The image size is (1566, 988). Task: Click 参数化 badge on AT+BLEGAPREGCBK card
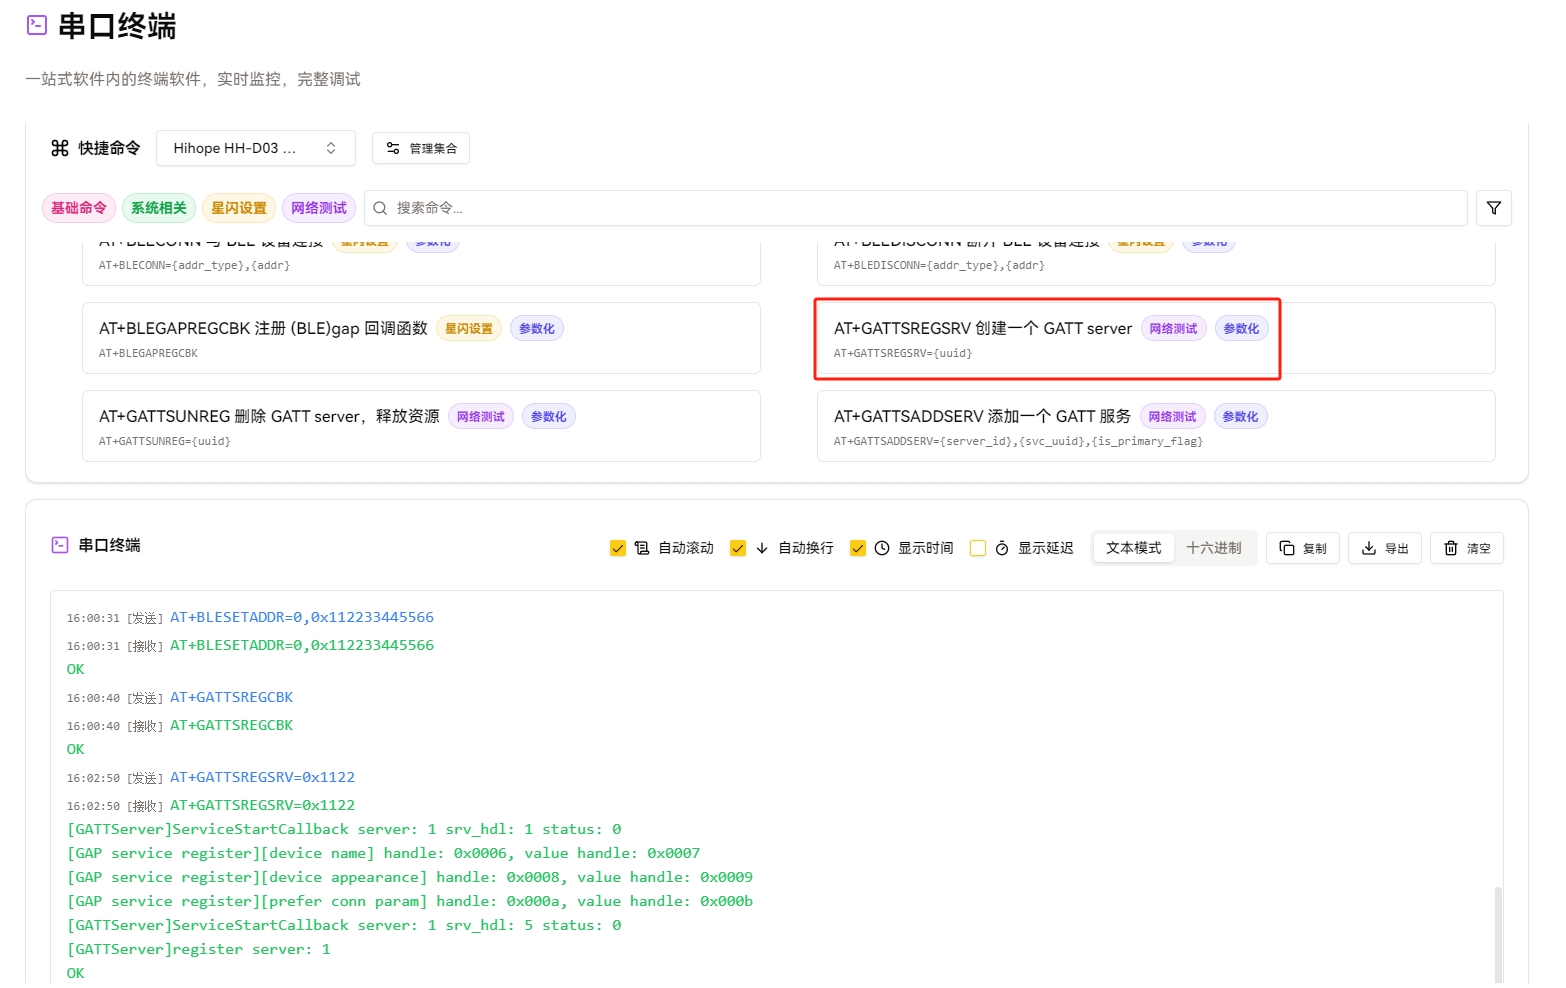pos(537,328)
